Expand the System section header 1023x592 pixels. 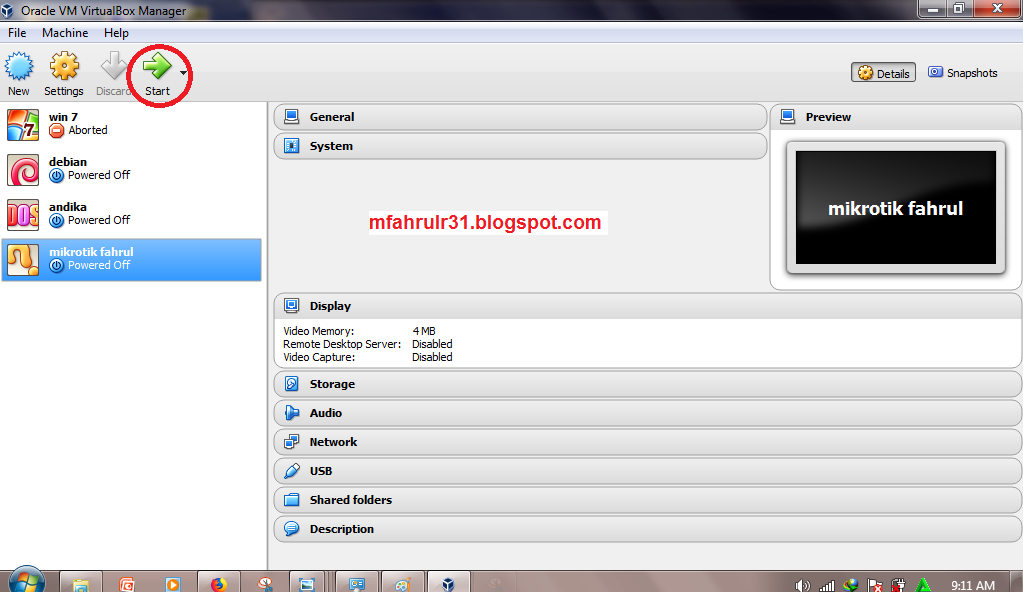coord(520,146)
